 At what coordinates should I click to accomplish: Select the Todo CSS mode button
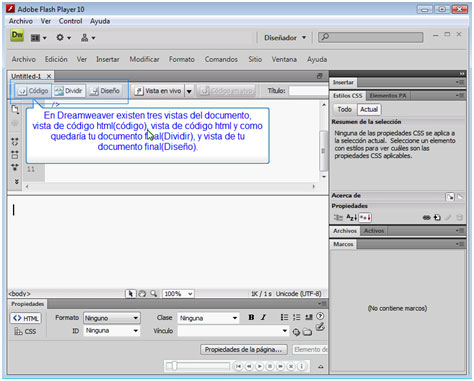tap(344, 109)
